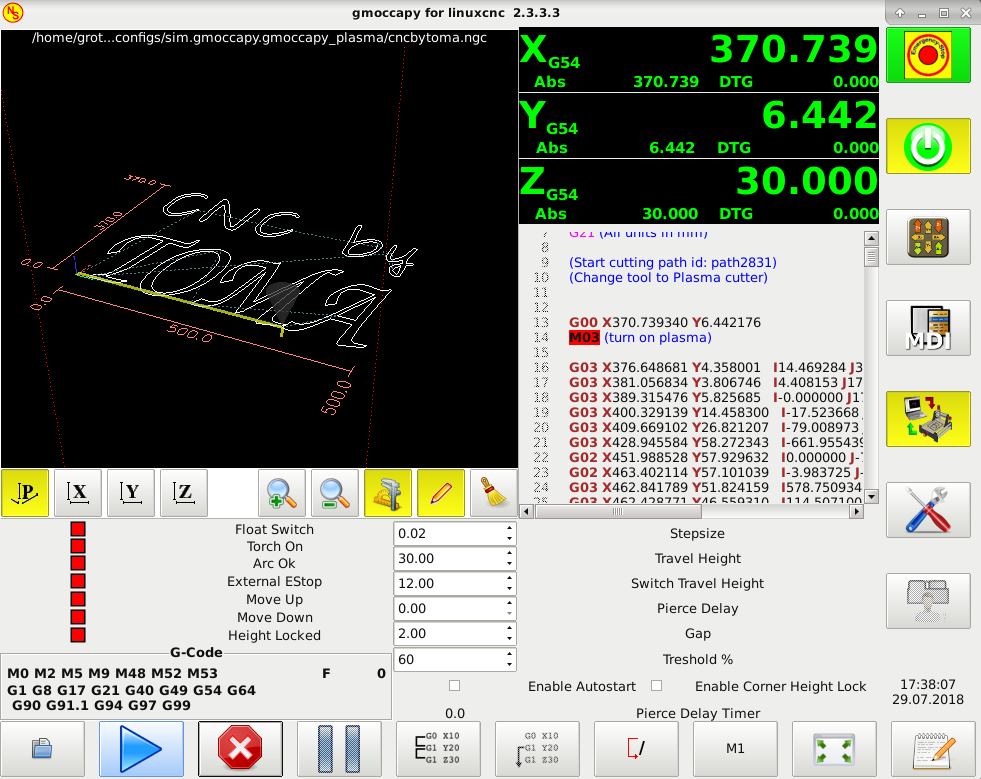Click the horizontal scrollbar right arrow
This screenshot has height=779, width=981.
point(856,512)
